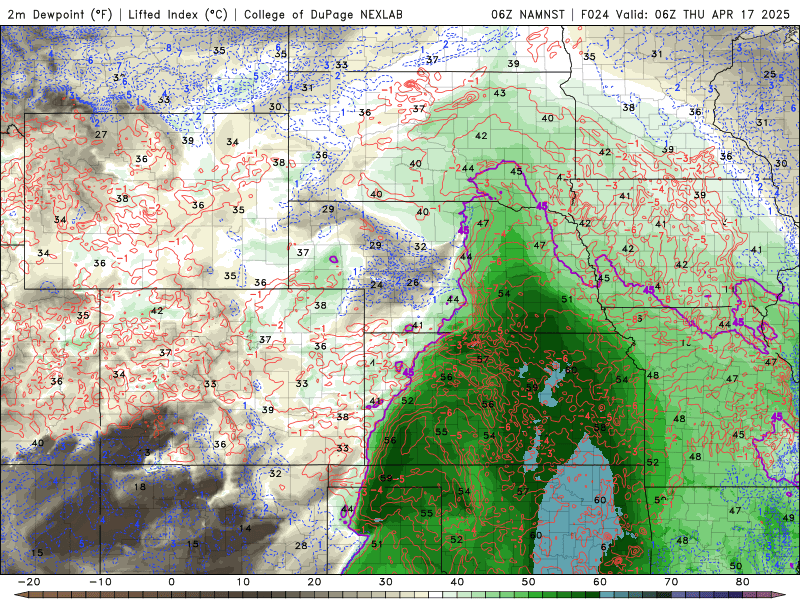This screenshot has width=800, height=600.
Task: Click the '20' color scale label
Action: click(314, 582)
